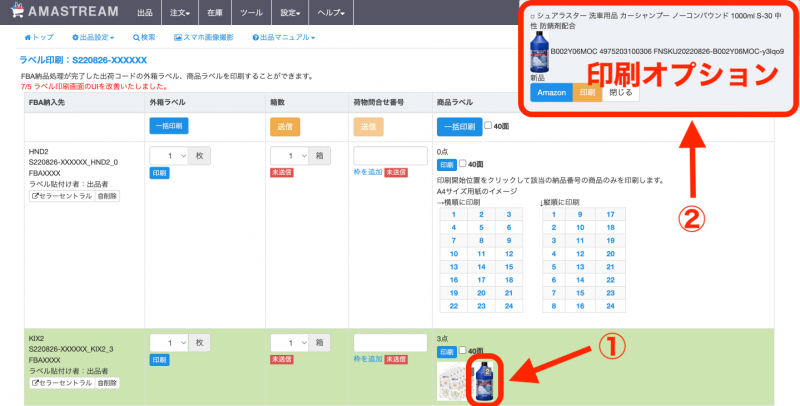Select position 8 in 縦順に印刷 grid
The width and height of the screenshot is (800, 406).
[554, 306]
